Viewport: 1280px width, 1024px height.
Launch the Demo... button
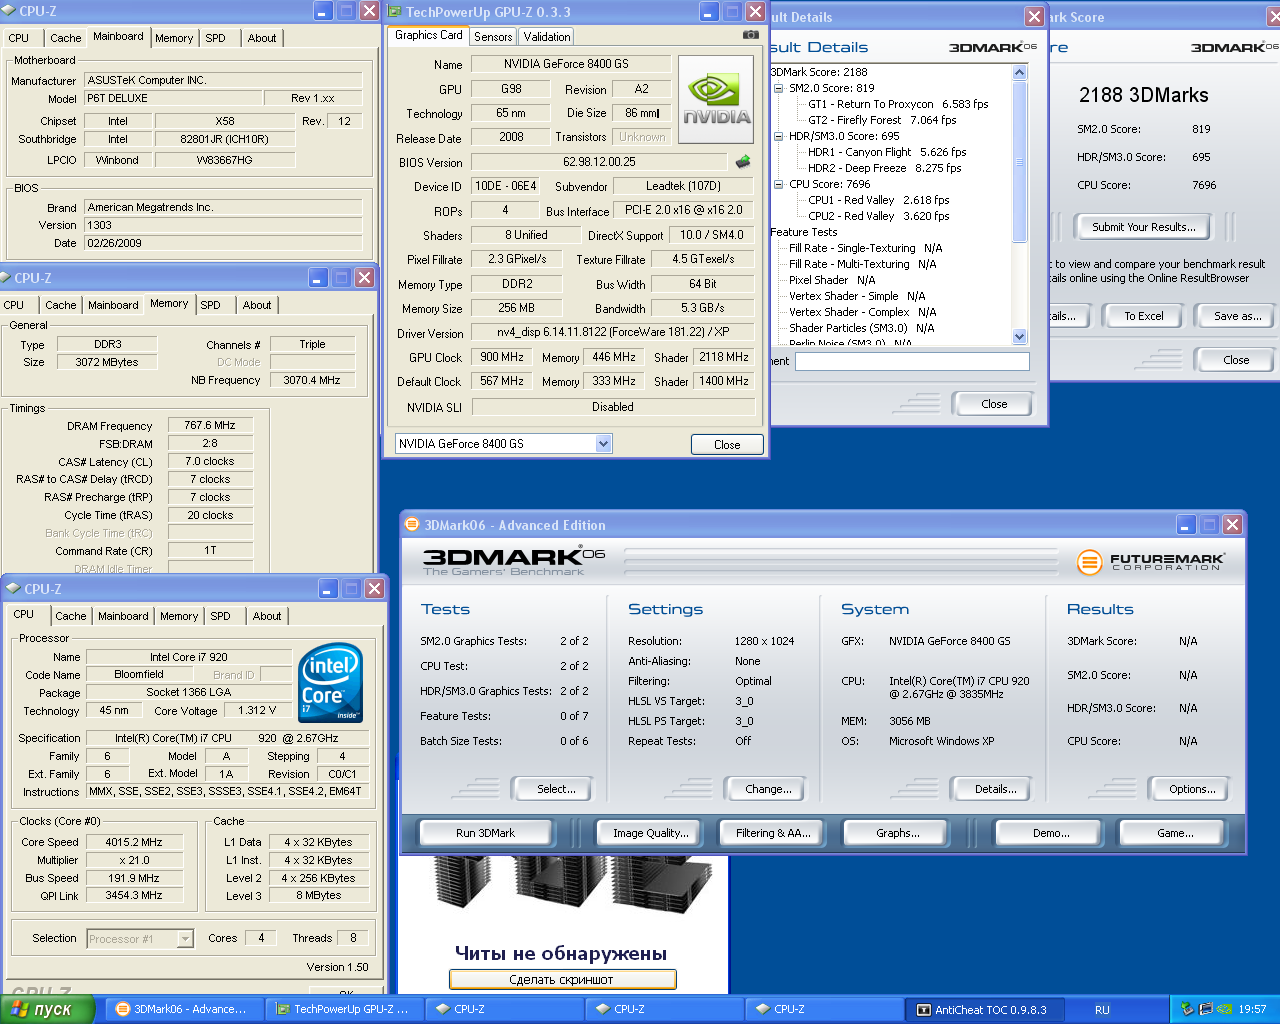(x=1051, y=833)
